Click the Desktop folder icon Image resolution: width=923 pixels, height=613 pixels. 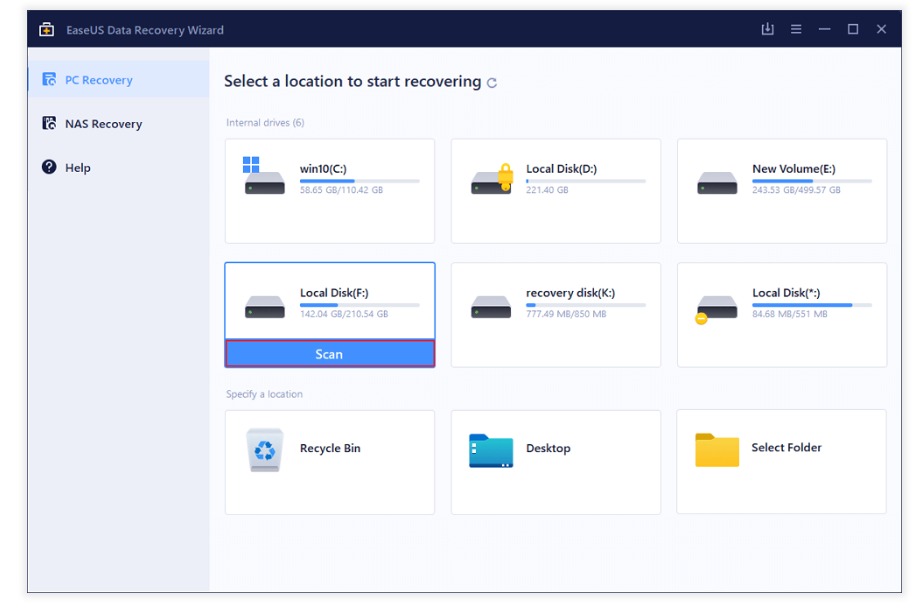click(x=491, y=451)
